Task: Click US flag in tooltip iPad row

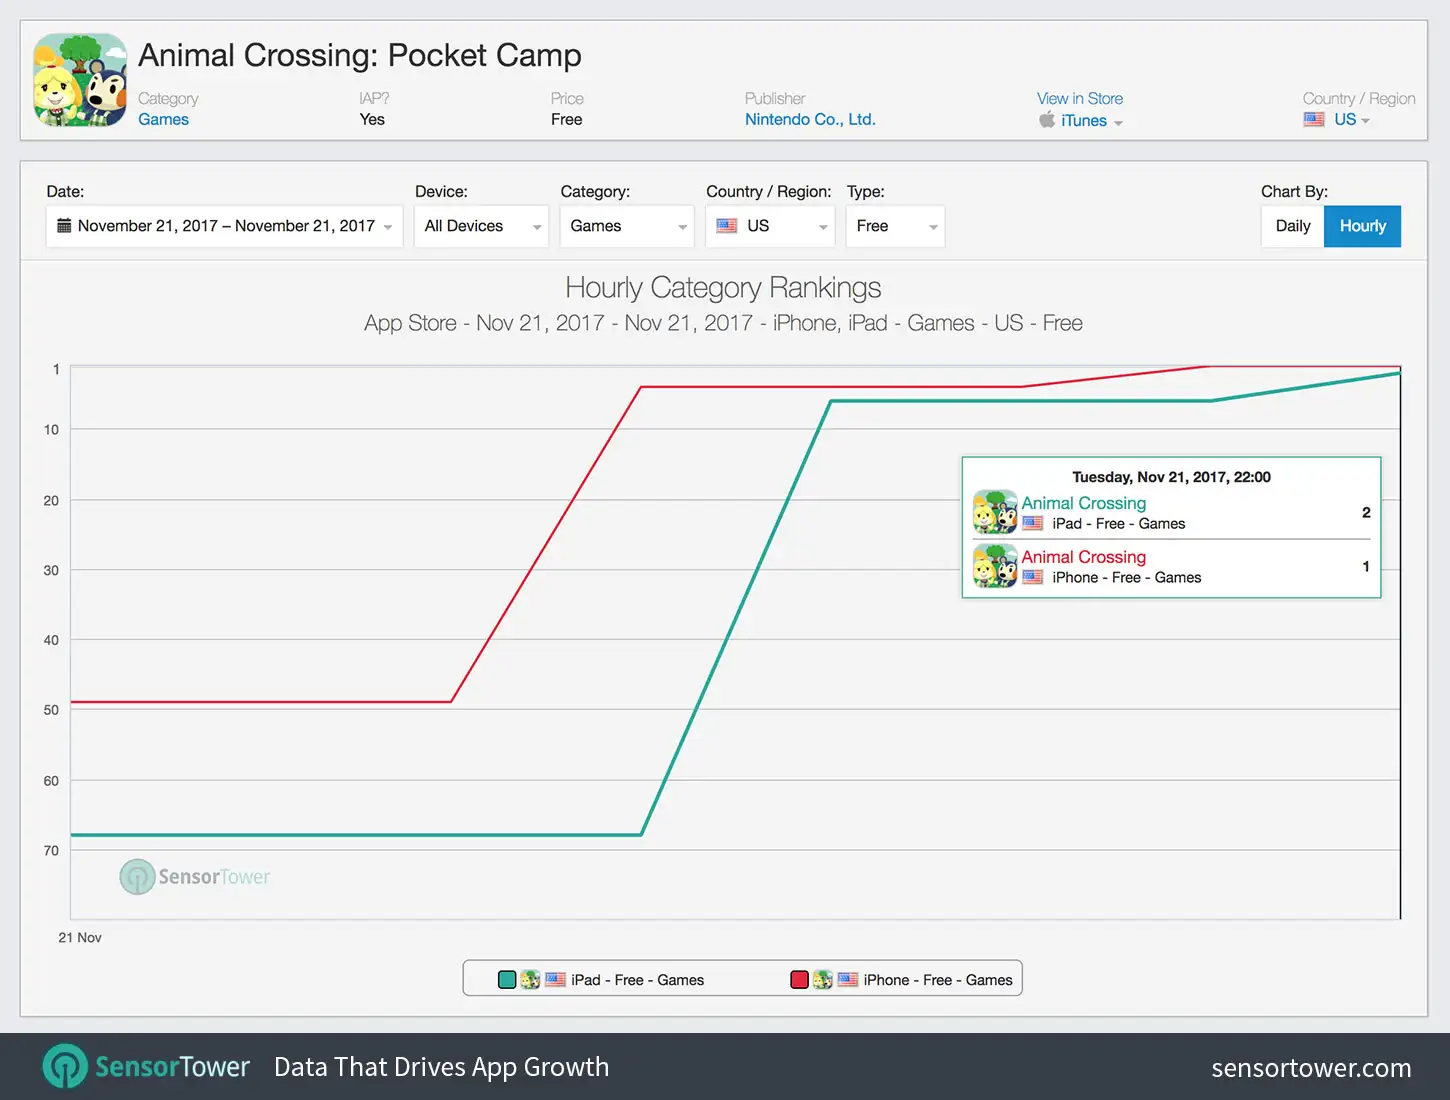Action: pos(1033,523)
